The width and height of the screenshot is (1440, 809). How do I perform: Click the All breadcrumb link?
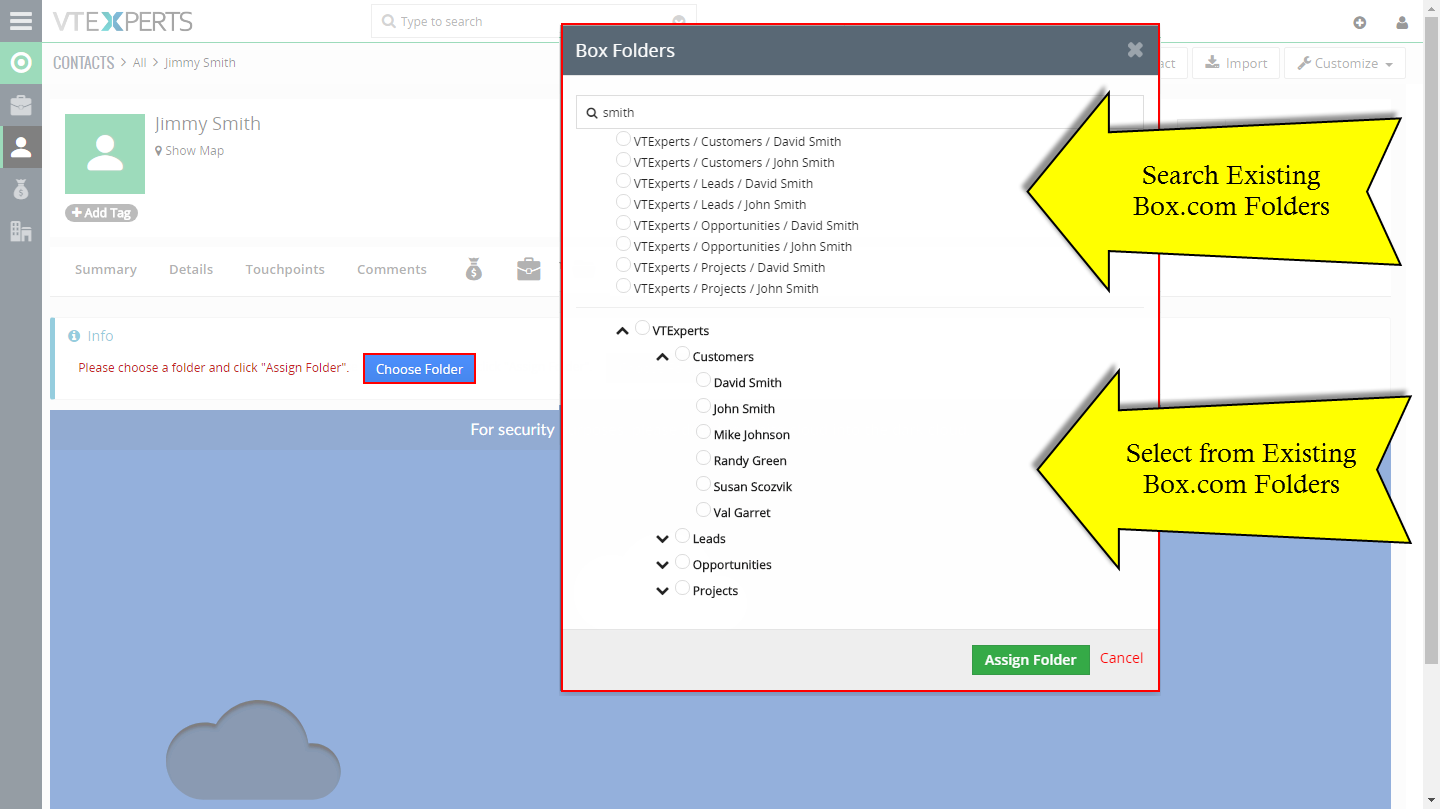pos(140,63)
